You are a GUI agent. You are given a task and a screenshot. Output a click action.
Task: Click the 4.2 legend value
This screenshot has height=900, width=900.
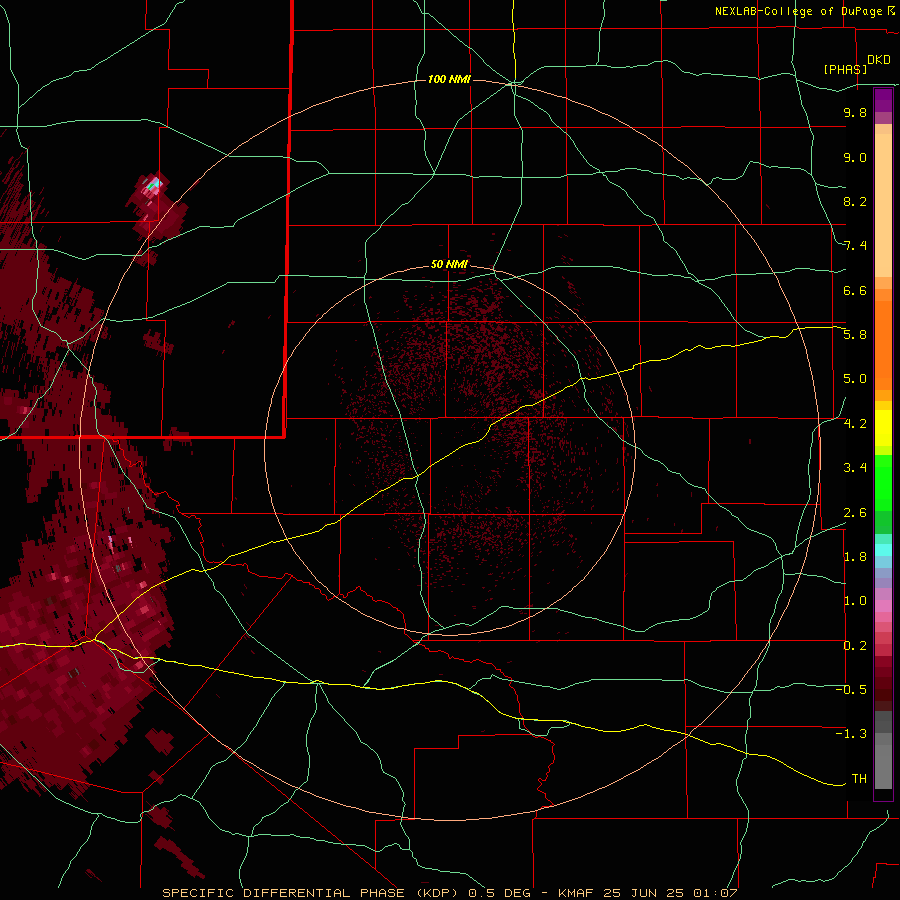[855, 424]
